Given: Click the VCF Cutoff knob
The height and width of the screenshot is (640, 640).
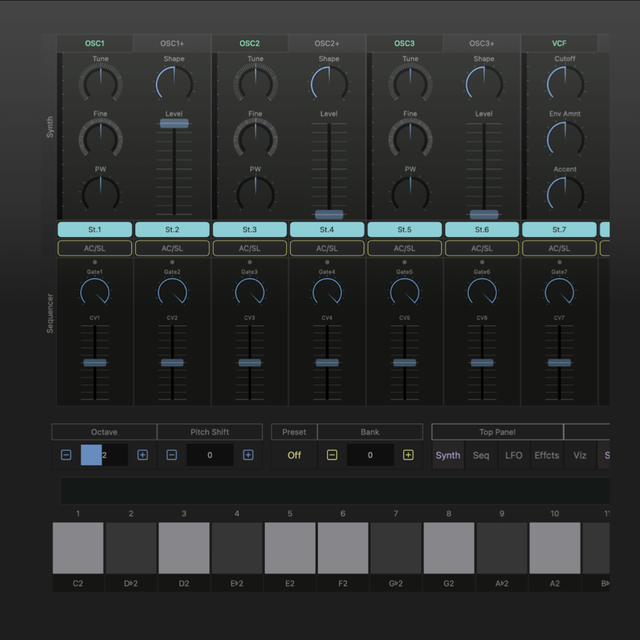Looking at the screenshot, I should [565, 83].
